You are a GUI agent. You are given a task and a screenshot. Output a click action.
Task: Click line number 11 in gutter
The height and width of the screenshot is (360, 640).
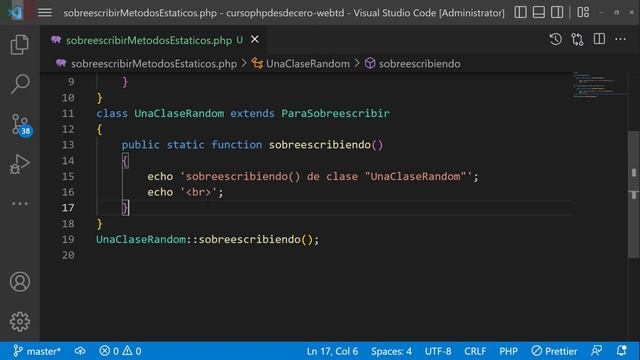click(x=68, y=113)
